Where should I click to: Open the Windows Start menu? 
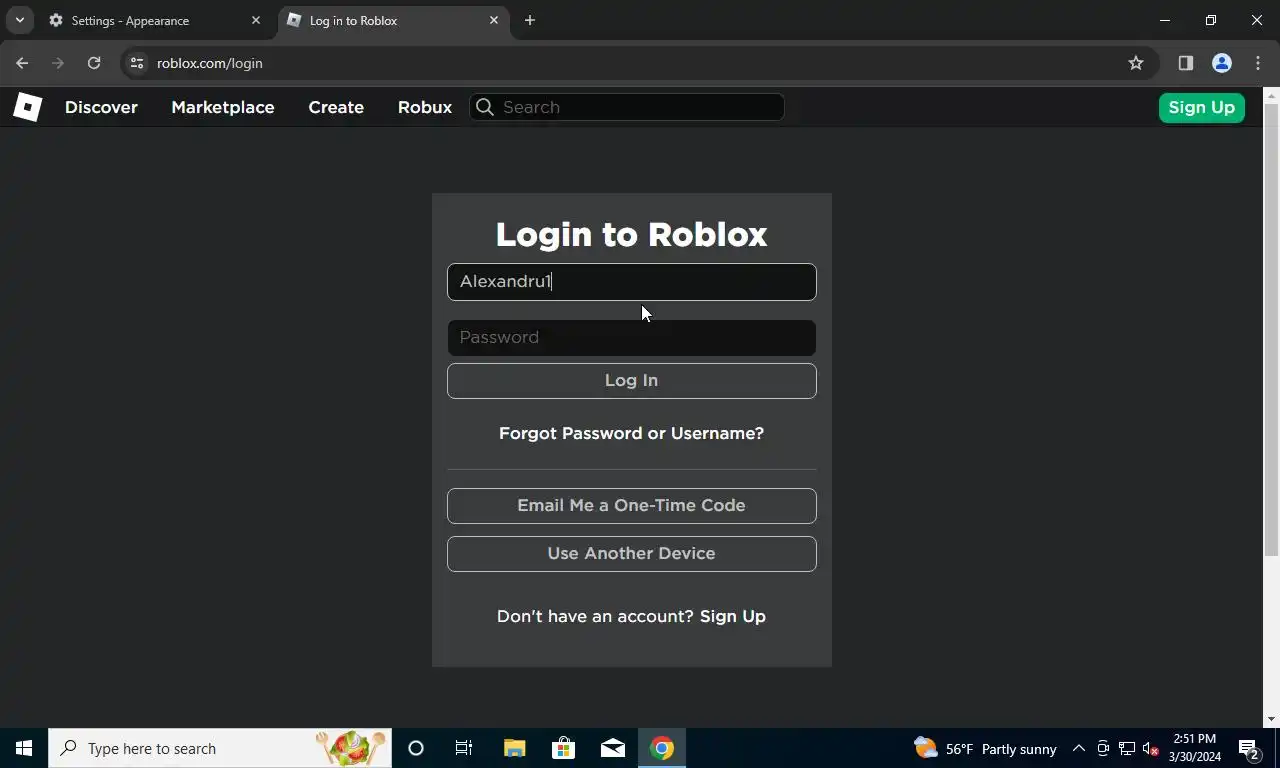(24, 748)
